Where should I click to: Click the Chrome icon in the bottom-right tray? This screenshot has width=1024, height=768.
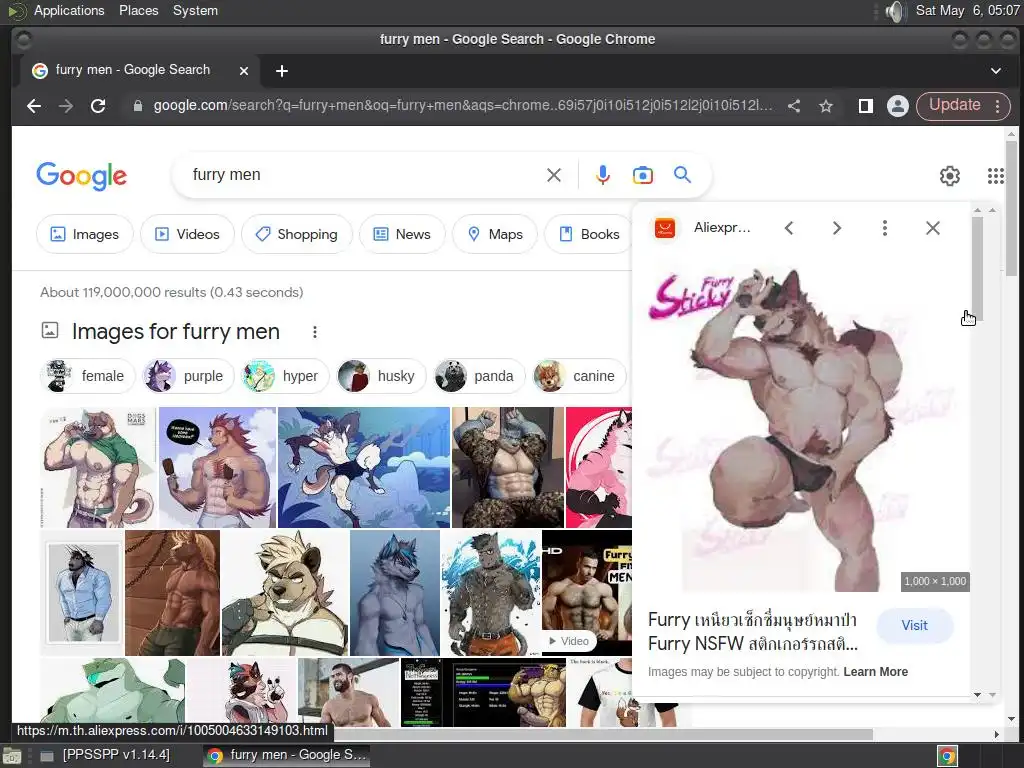coord(947,756)
